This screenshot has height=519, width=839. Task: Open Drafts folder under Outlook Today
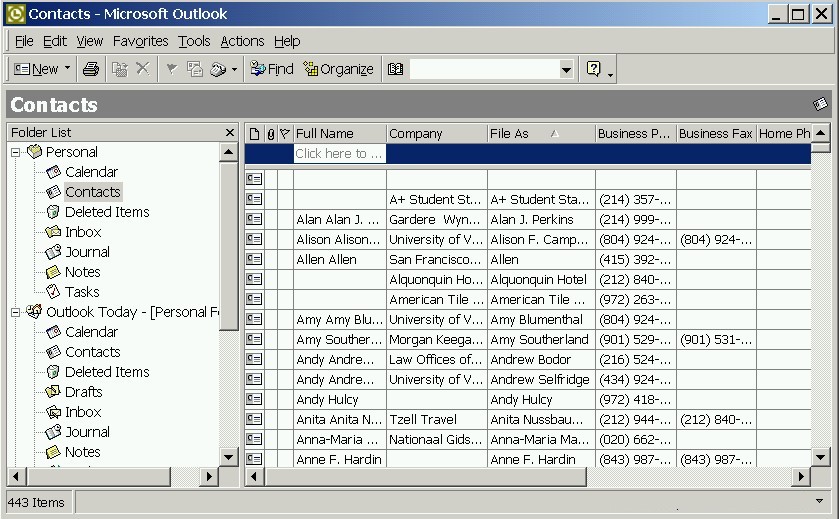[83, 392]
